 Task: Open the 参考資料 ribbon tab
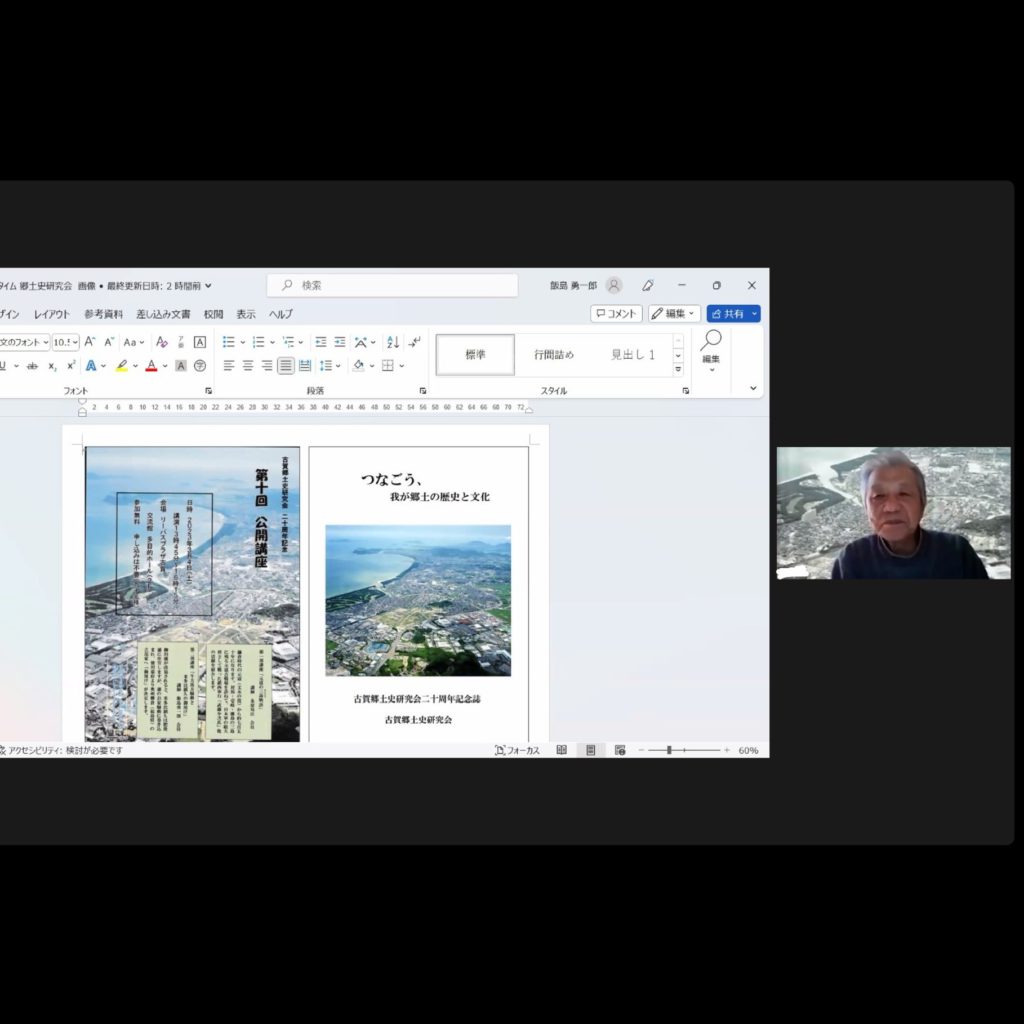coord(103,314)
